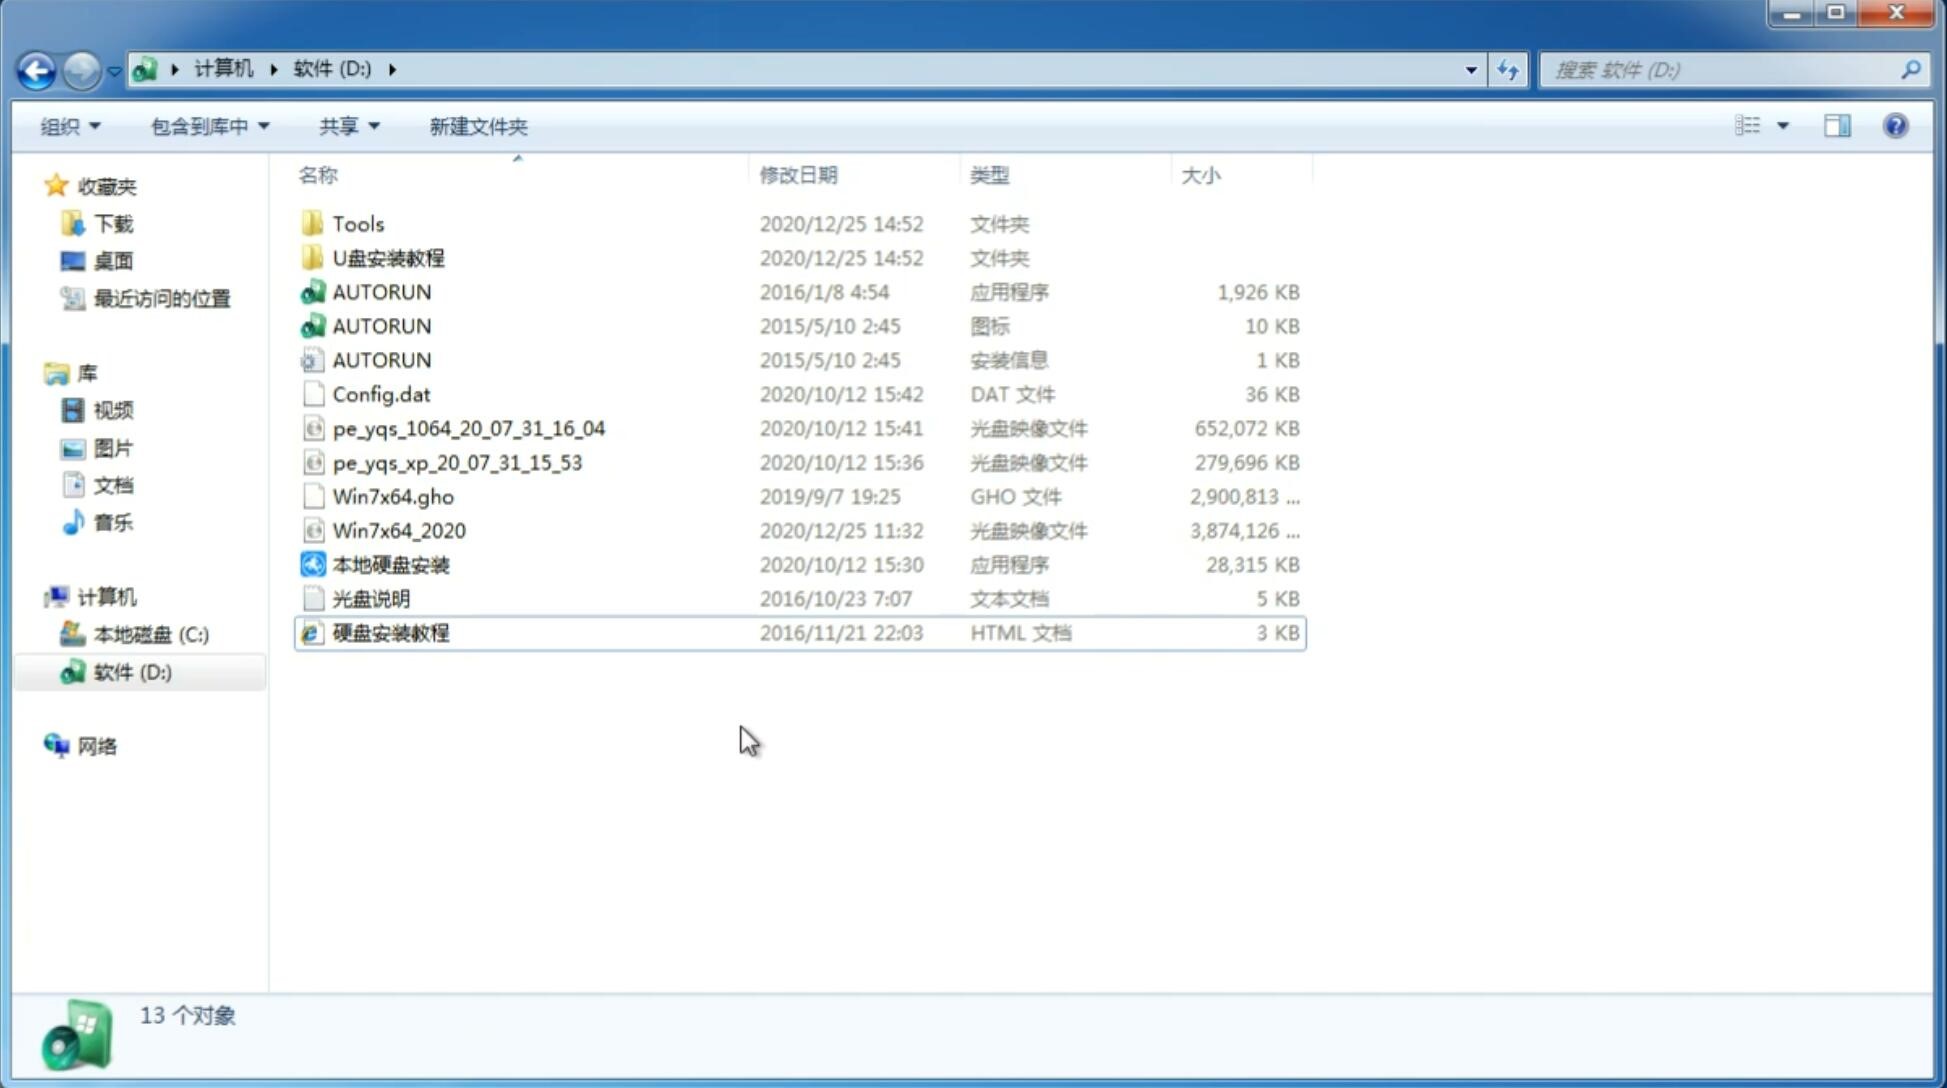
Task: Open the U盘安装教程 folder
Action: coord(388,258)
